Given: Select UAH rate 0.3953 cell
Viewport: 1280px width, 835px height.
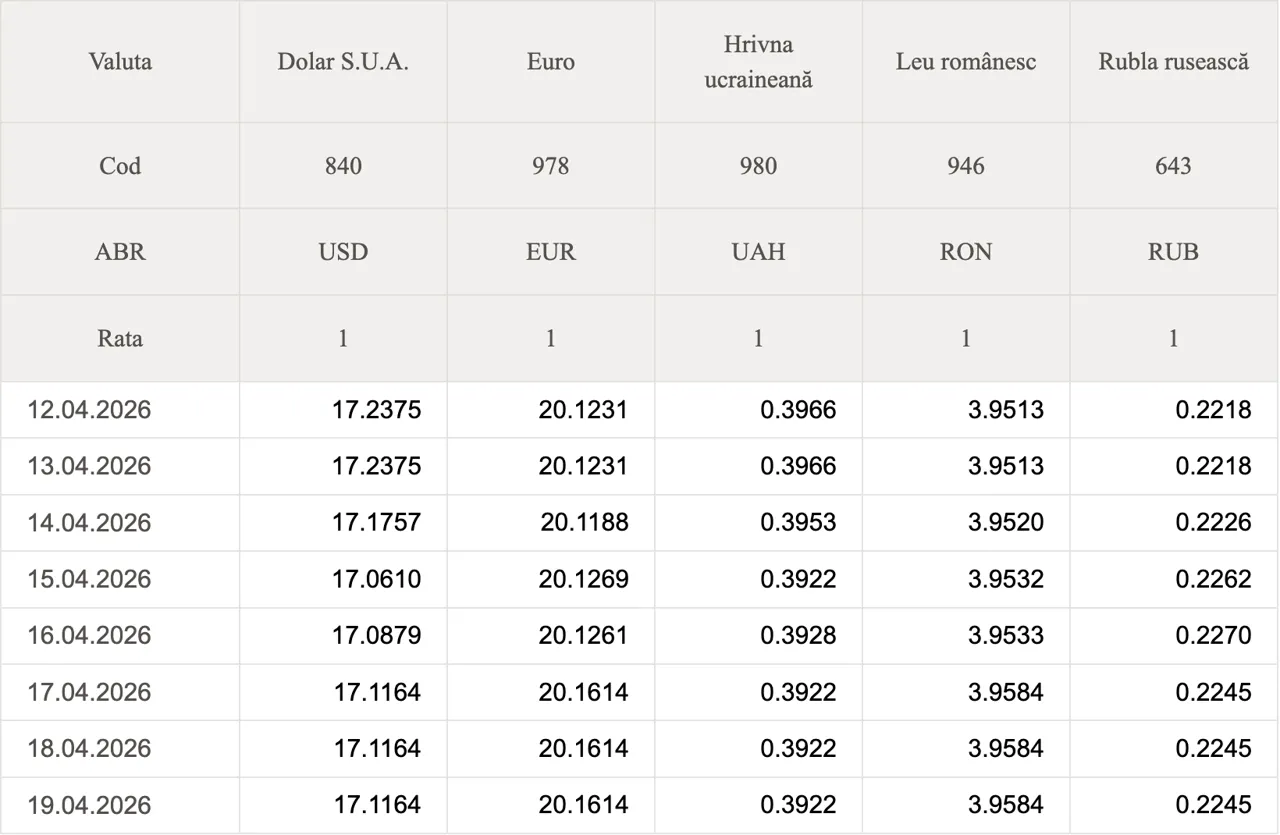Looking at the screenshot, I should click(x=798, y=523).
